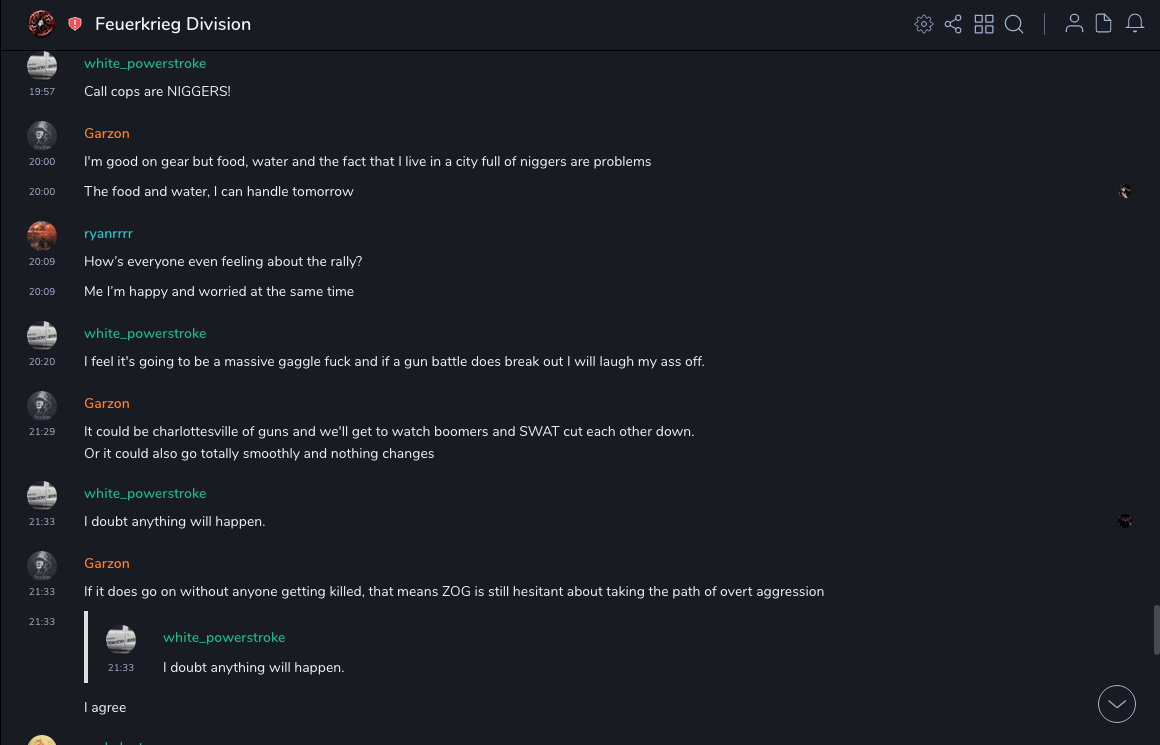Open the four-squares grid icon in header
The height and width of the screenshot is (745, 1160).
click(984, 24)
